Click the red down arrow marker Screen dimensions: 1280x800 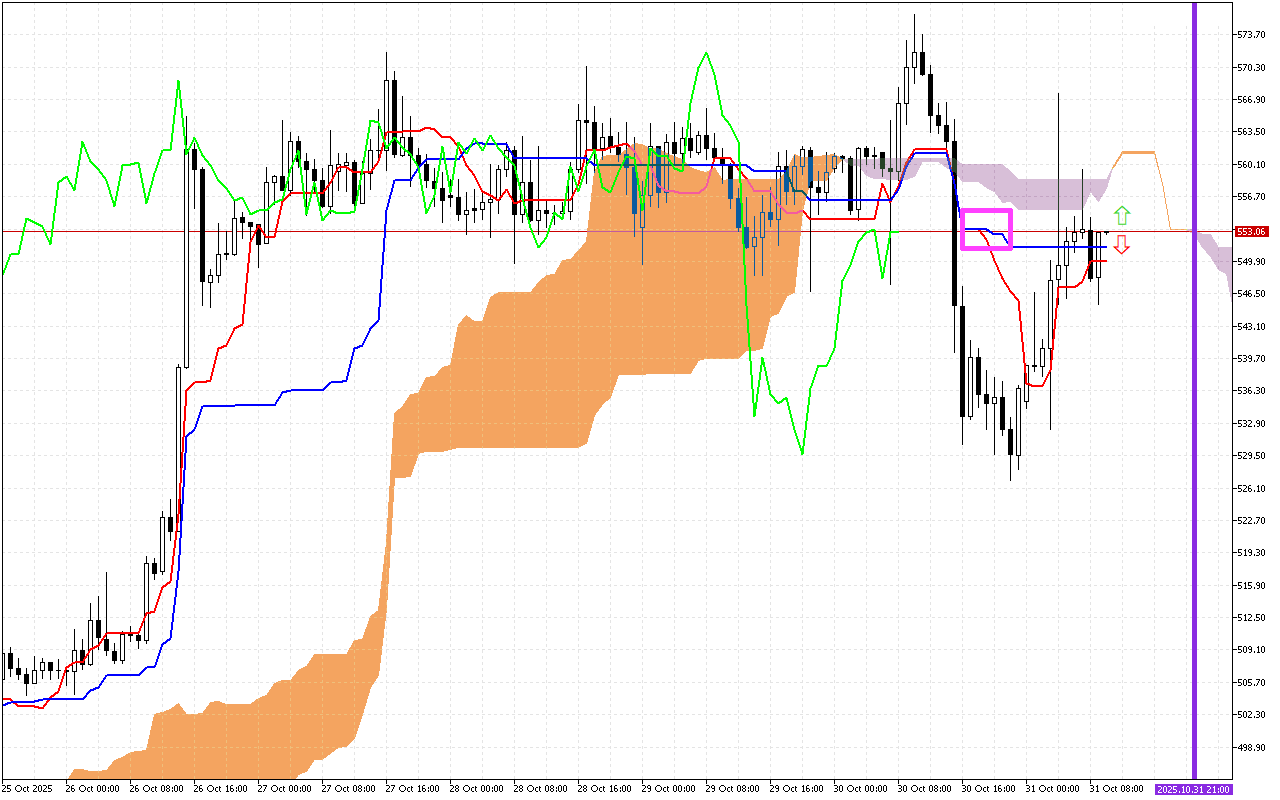coord(1122,244)
